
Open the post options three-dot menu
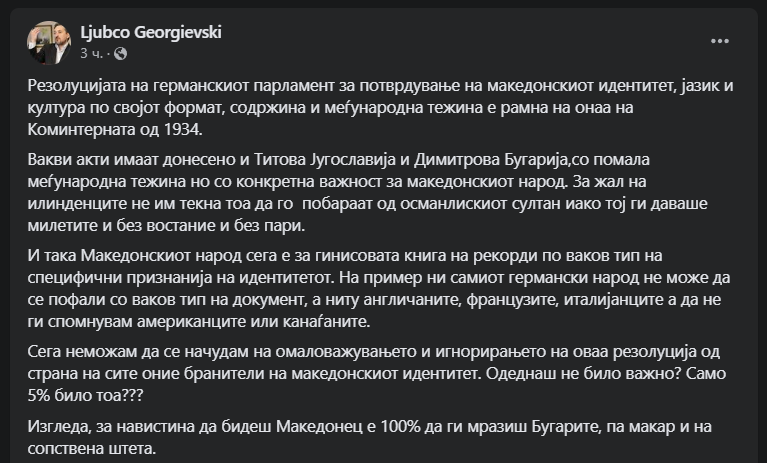tap(720, 41)
